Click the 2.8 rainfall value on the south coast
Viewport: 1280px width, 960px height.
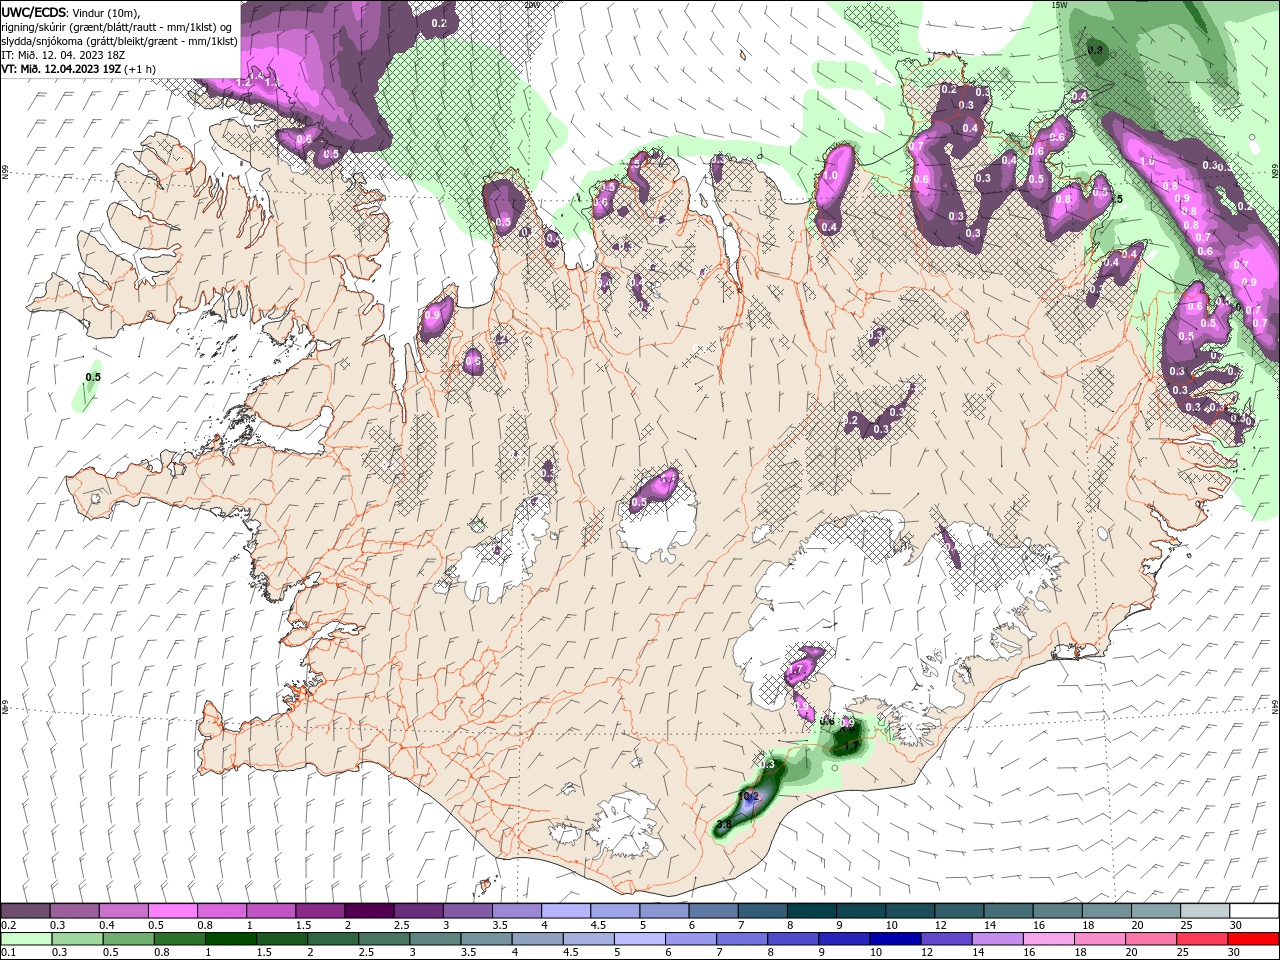(723, 825)
